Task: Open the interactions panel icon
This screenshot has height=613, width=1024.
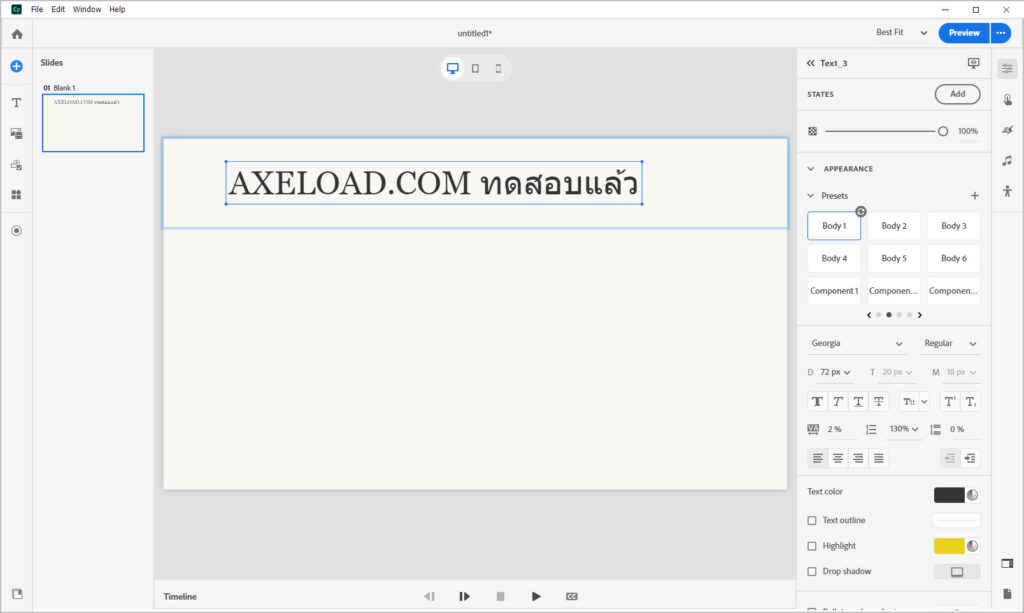Action: click(1007, 99)
